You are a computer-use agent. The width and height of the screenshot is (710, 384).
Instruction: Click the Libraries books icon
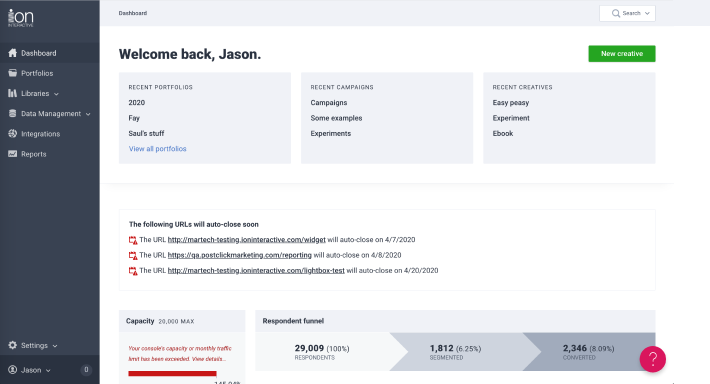(13, 93)
